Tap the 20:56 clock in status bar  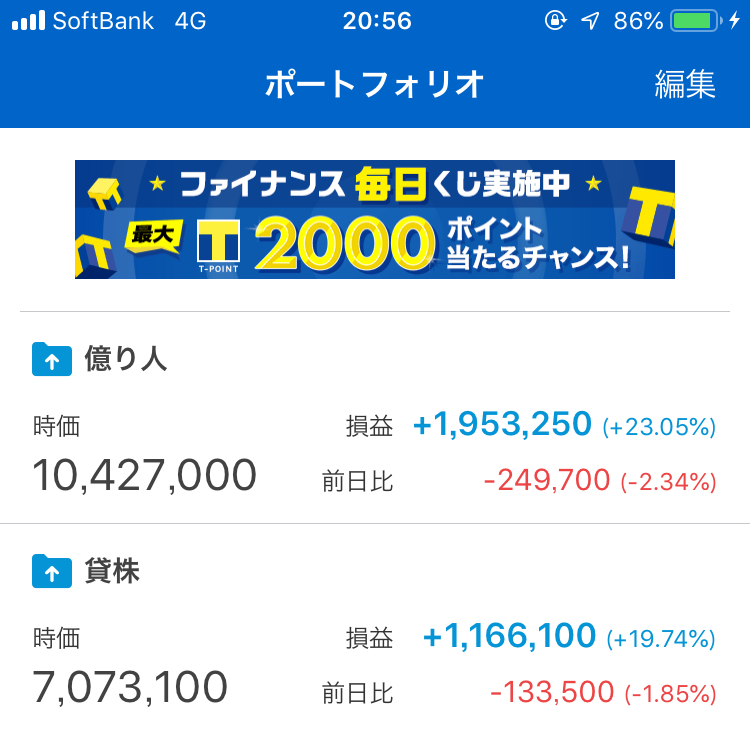[x=377, y=21]
